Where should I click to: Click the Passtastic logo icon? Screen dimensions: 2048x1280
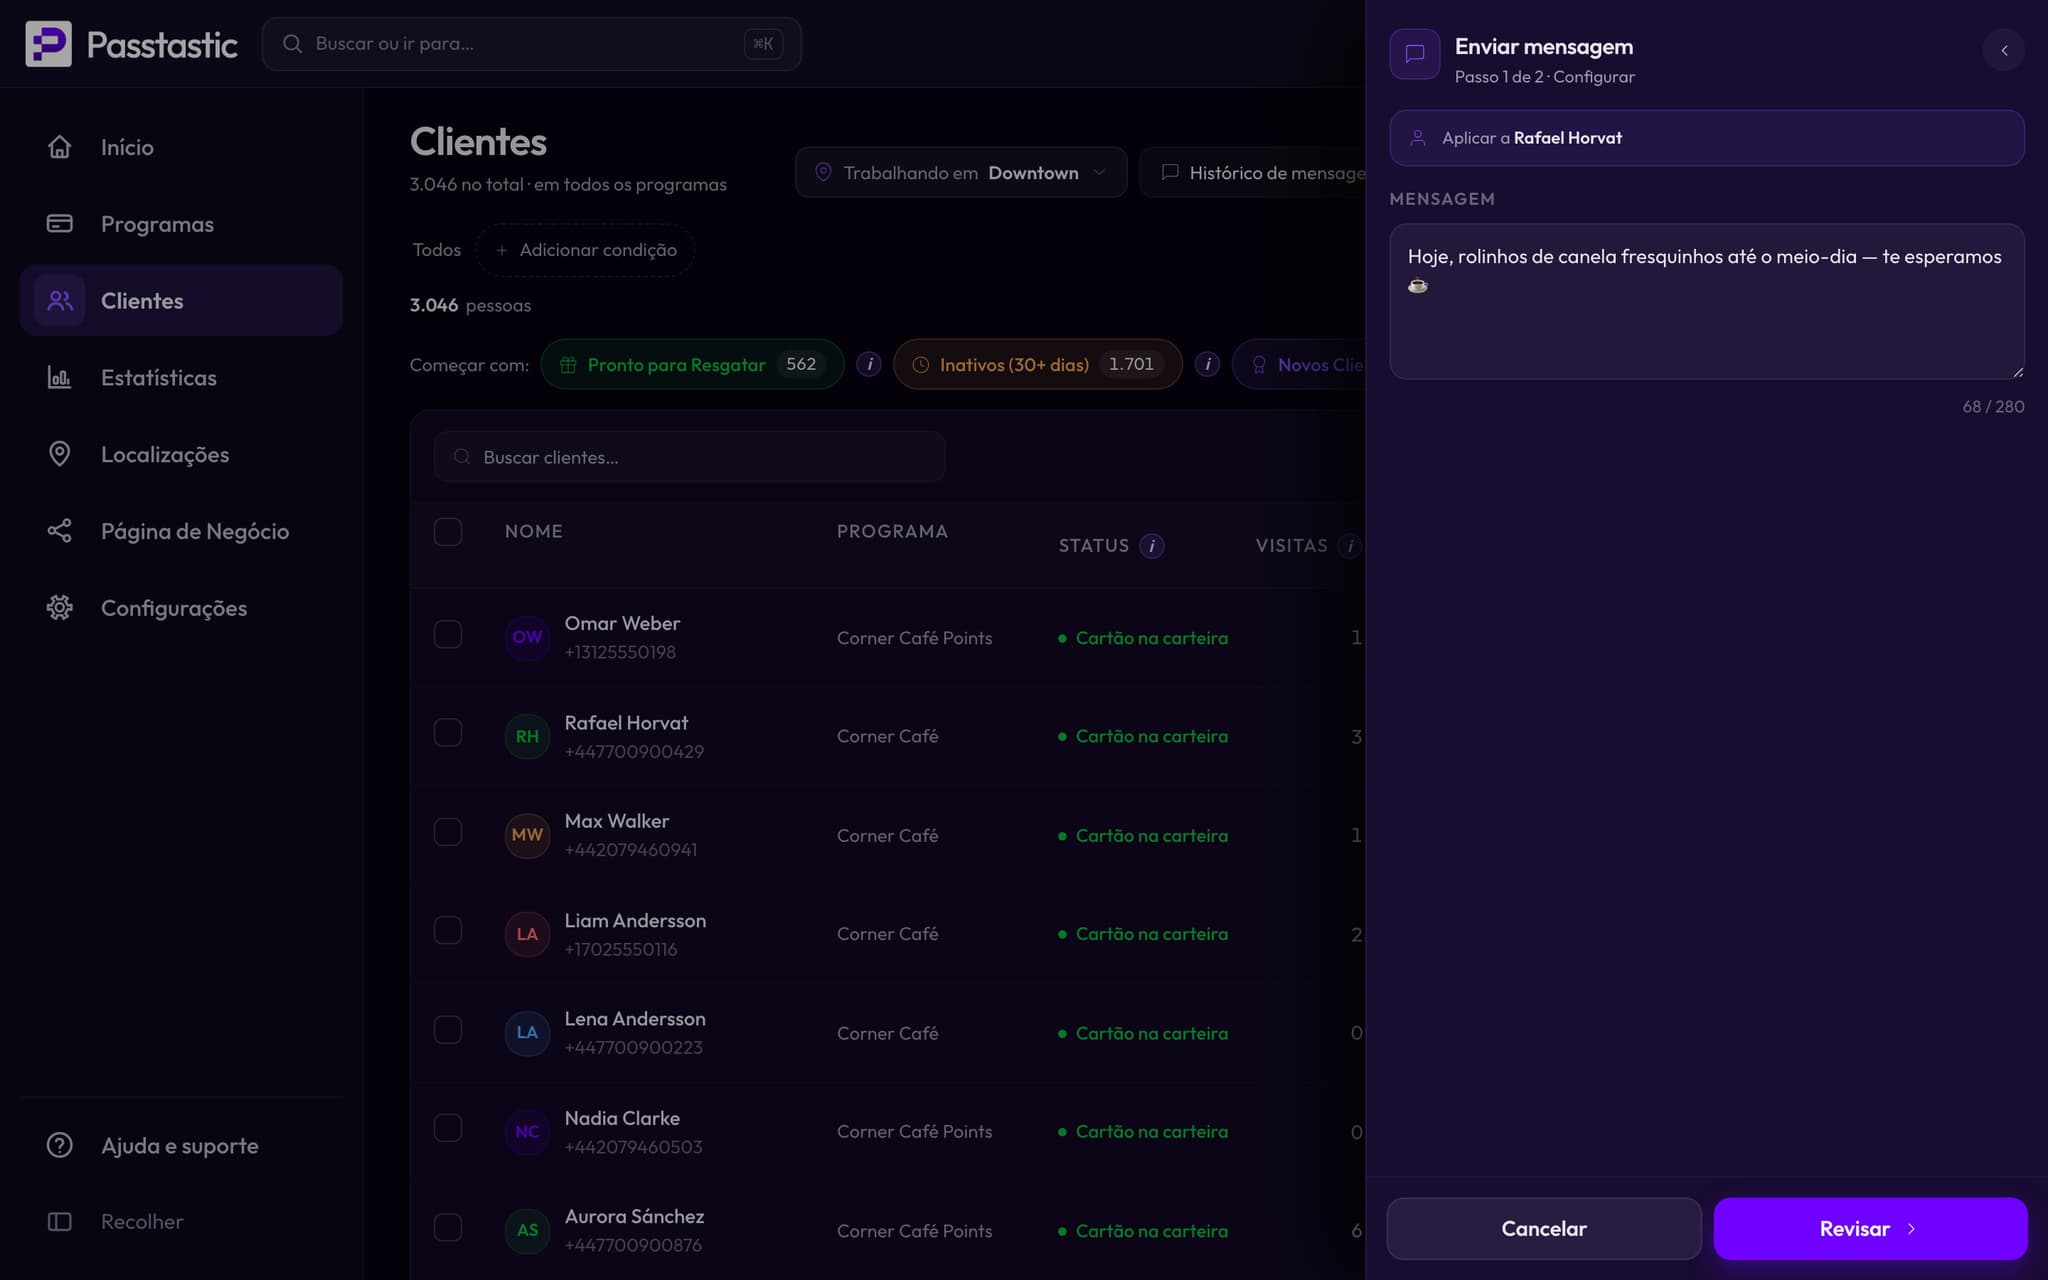(x=48, y=44)
